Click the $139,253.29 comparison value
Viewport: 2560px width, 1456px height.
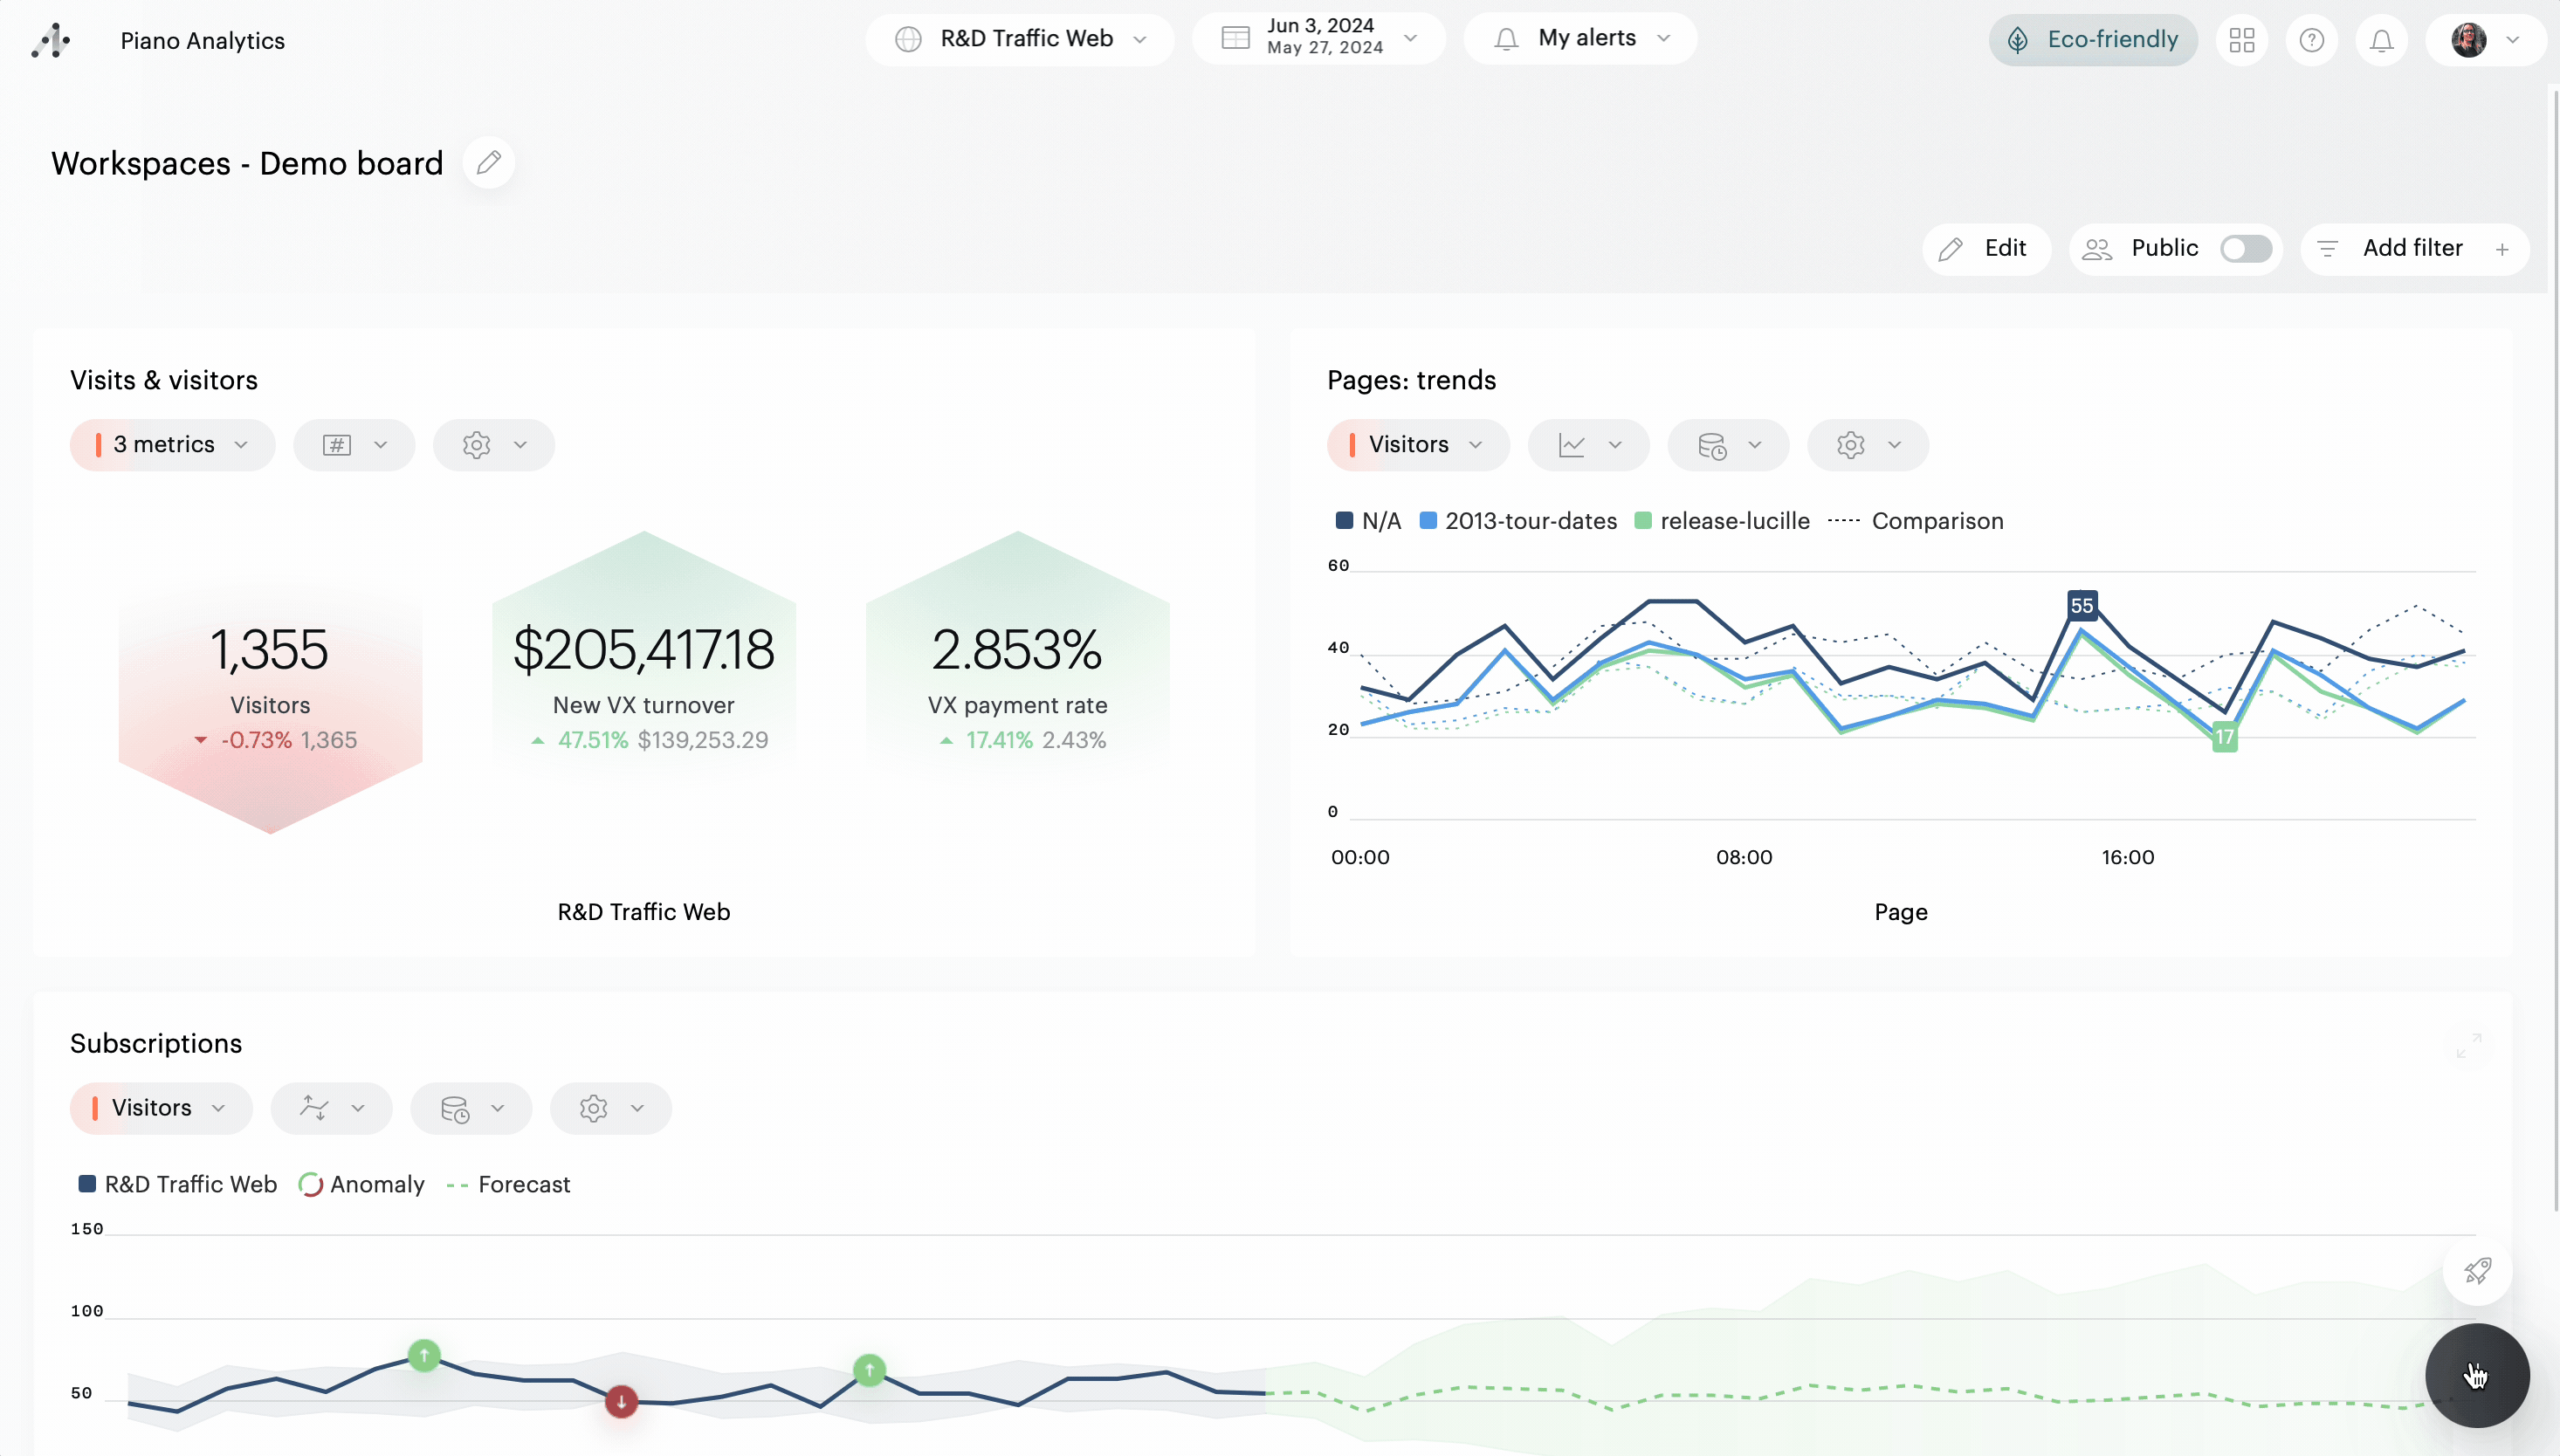[x=703, y=740]
